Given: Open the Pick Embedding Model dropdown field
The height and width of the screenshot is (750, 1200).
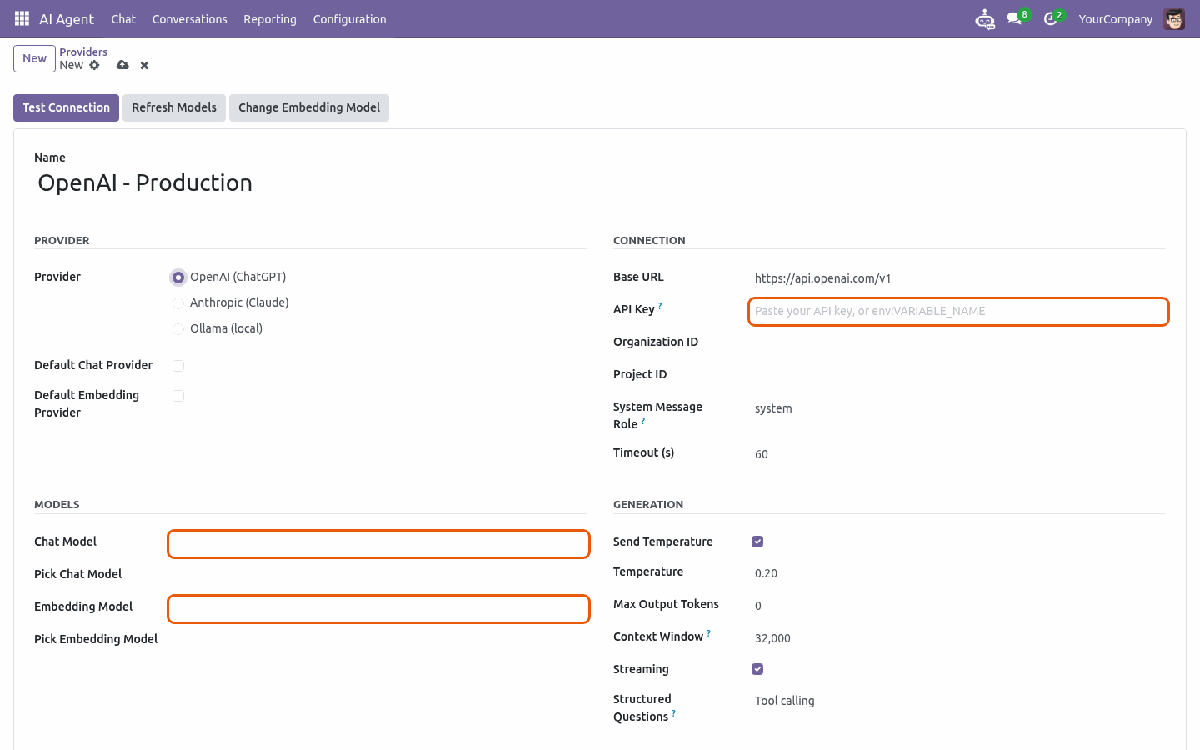Looking at the screenshot, I should [379, 639].
